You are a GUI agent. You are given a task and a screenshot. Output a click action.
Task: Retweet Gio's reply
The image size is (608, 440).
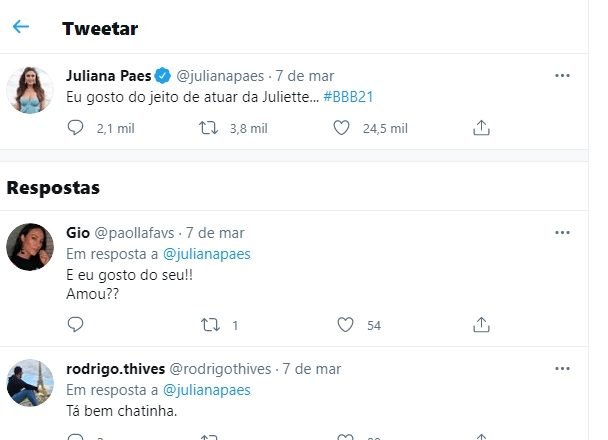210,325
